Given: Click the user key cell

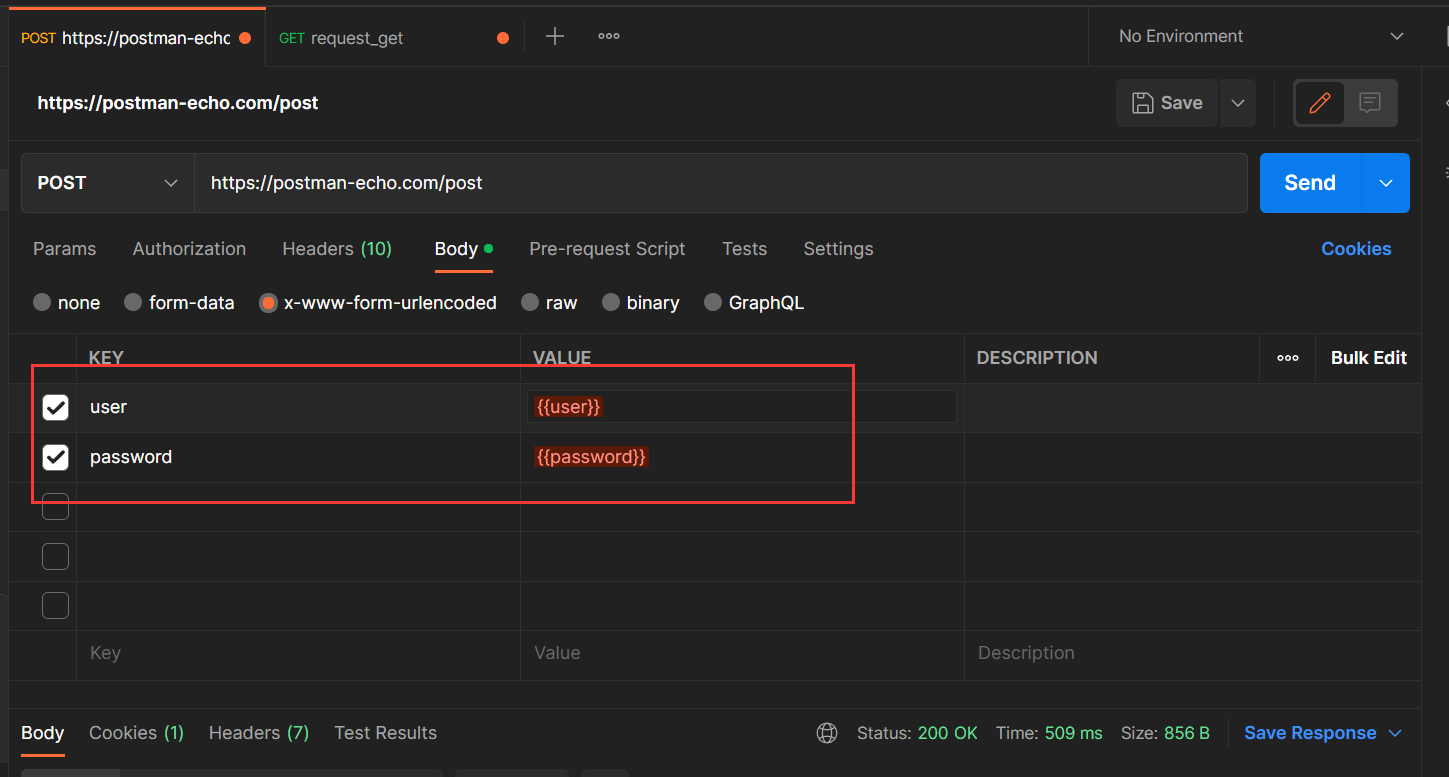Looking at the screenshot, I should point(298,407).
